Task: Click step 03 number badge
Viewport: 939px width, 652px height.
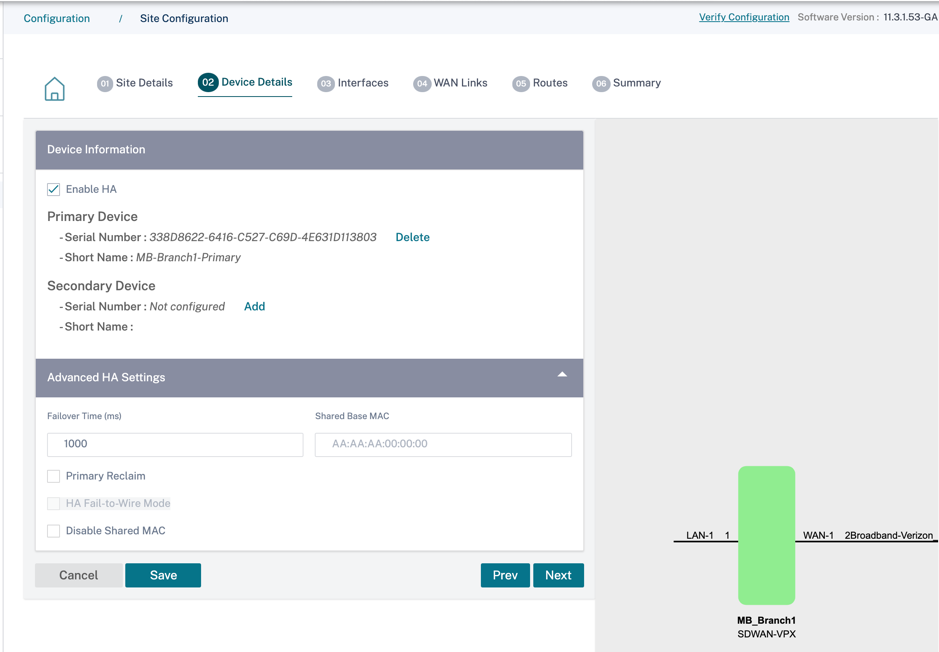Action: pyautogui.click(x=325, y=83)
